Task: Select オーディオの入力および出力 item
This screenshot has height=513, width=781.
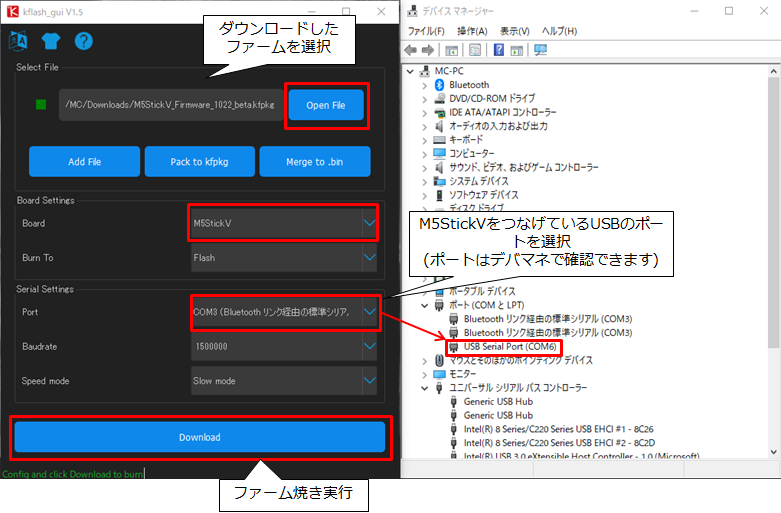Action: pyautogui.click(x=498, y=126)
